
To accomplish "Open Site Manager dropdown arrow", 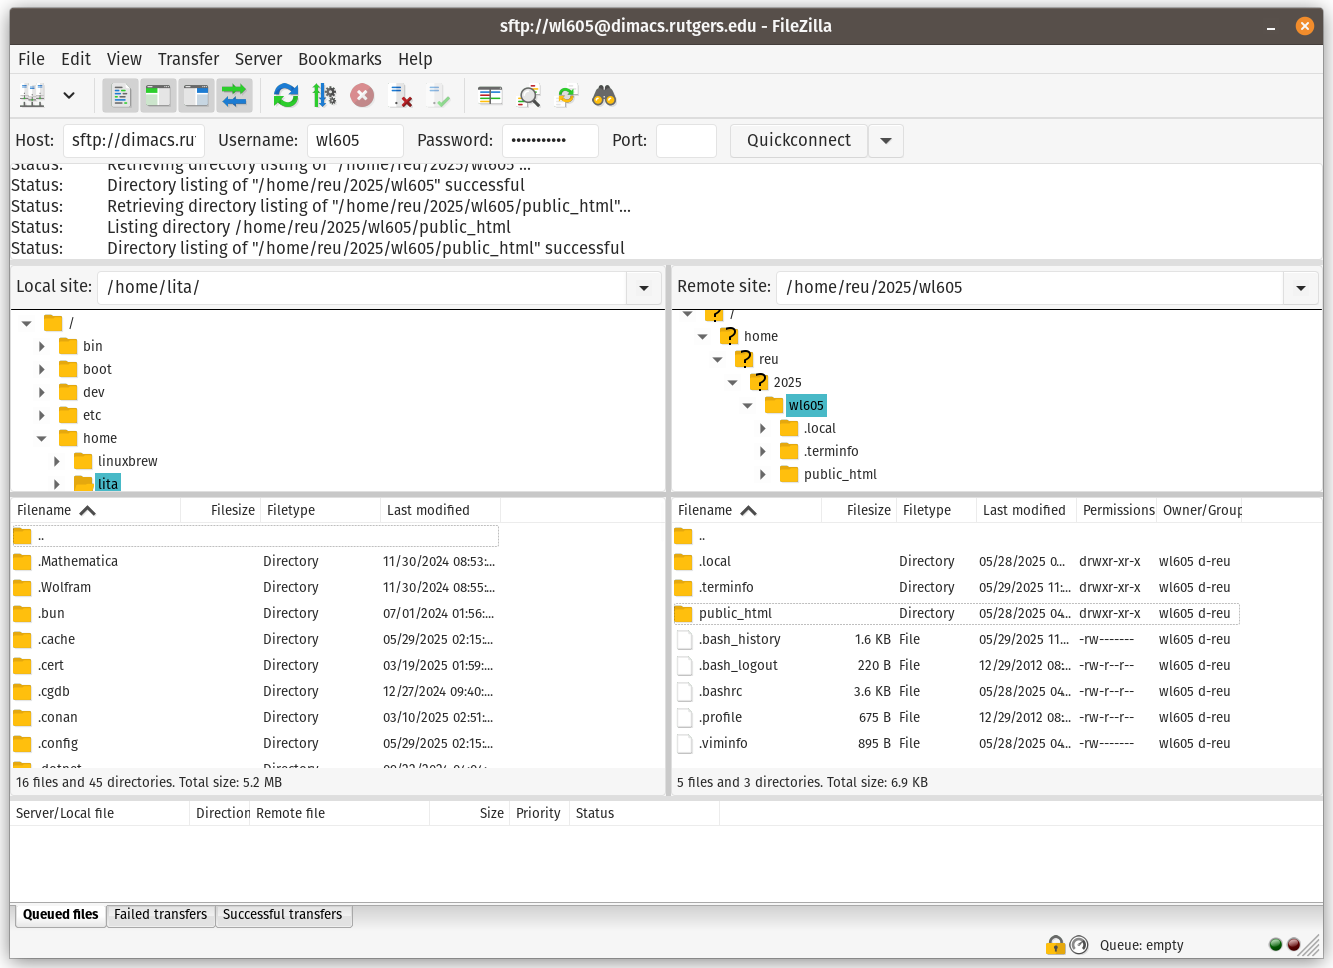I will click(69, 96).
